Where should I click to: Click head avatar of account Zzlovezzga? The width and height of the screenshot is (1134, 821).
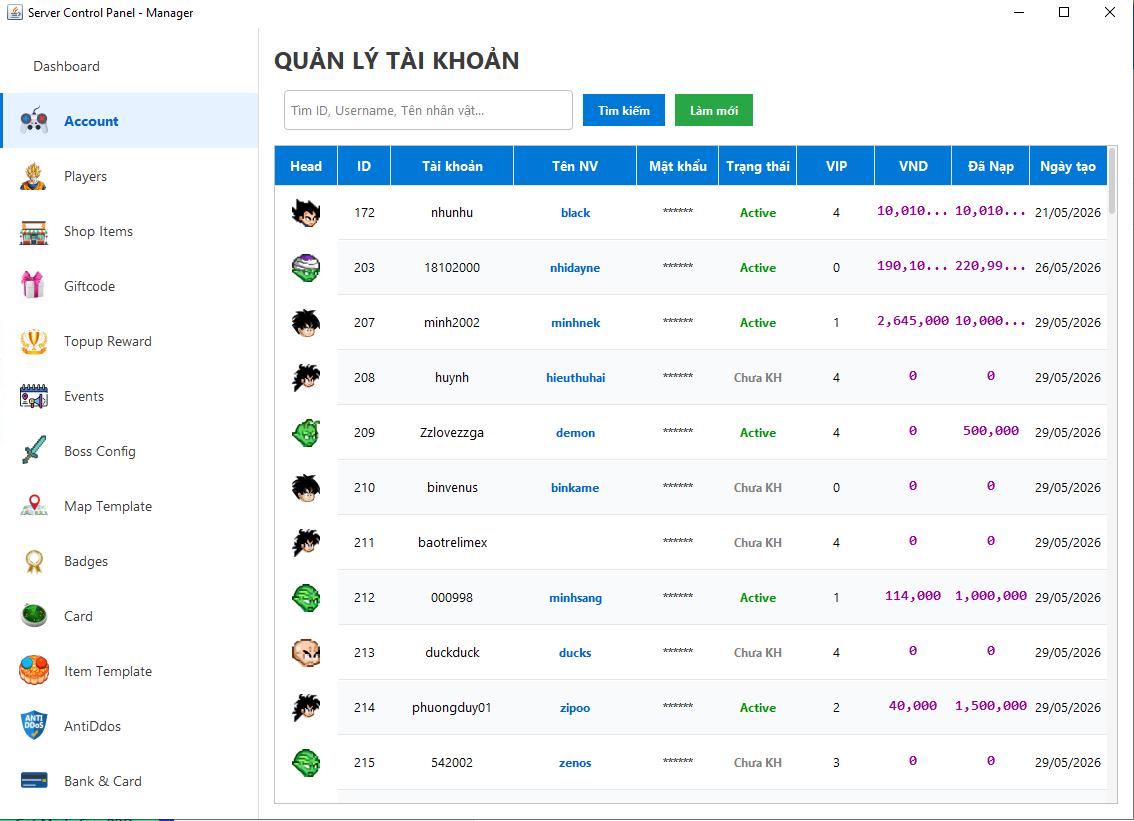(x=306, y=433)
